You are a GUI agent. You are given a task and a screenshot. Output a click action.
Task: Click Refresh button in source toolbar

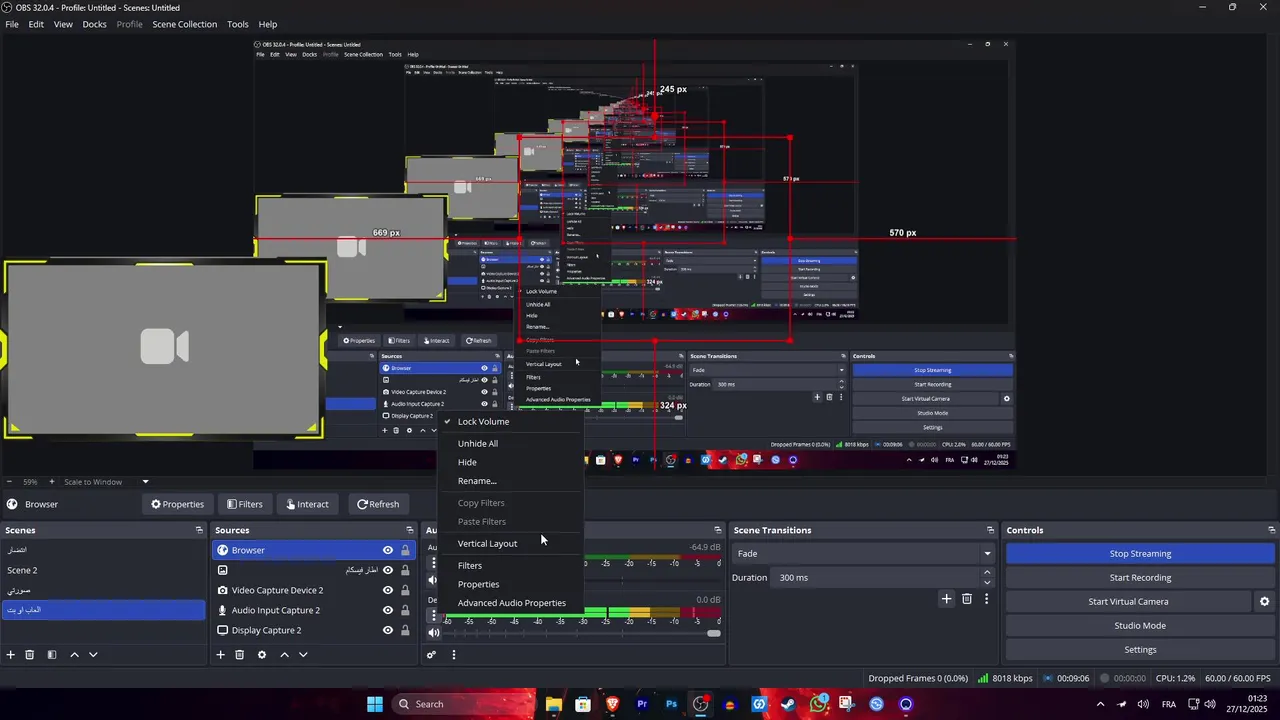coord(378,504)
